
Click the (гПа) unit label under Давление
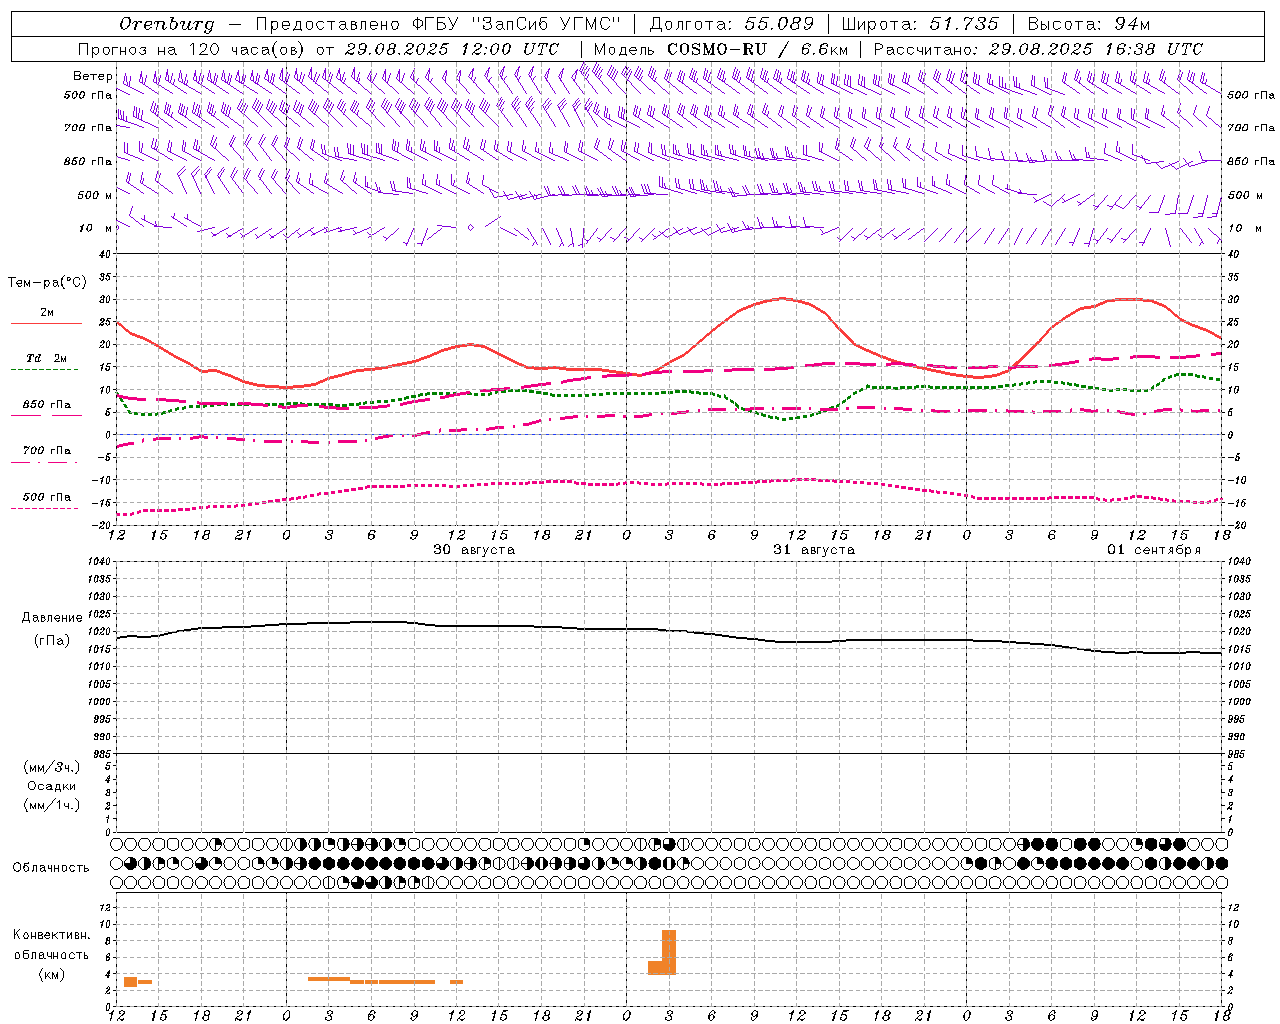click(52, 640)
